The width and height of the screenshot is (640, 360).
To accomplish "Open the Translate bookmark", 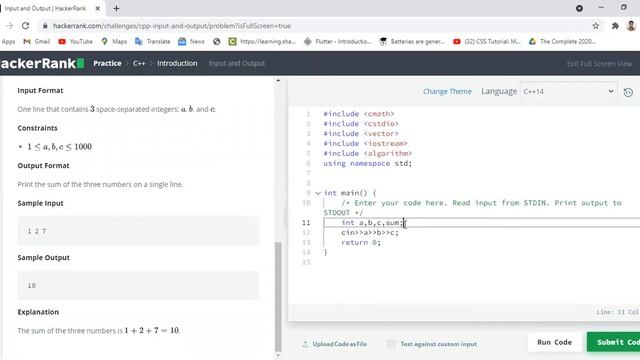I will coord(153,41).
